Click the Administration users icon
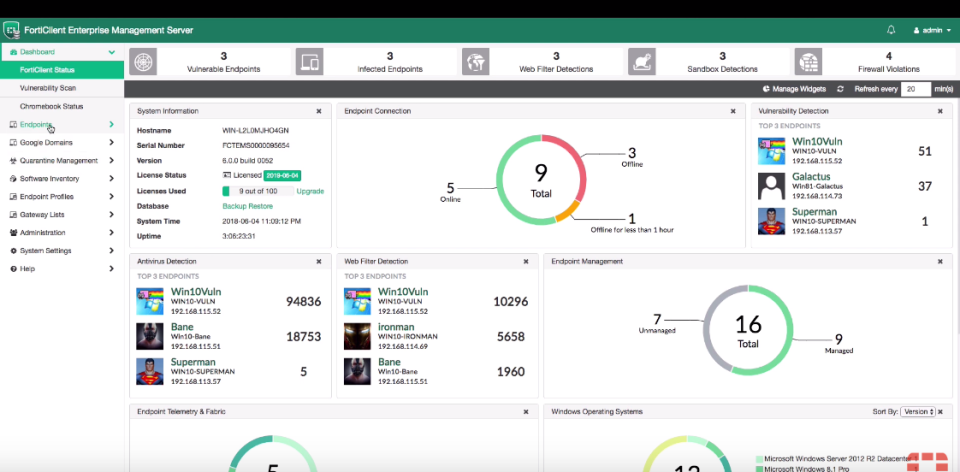Screen dimensions: 960x472 [13, 233]
